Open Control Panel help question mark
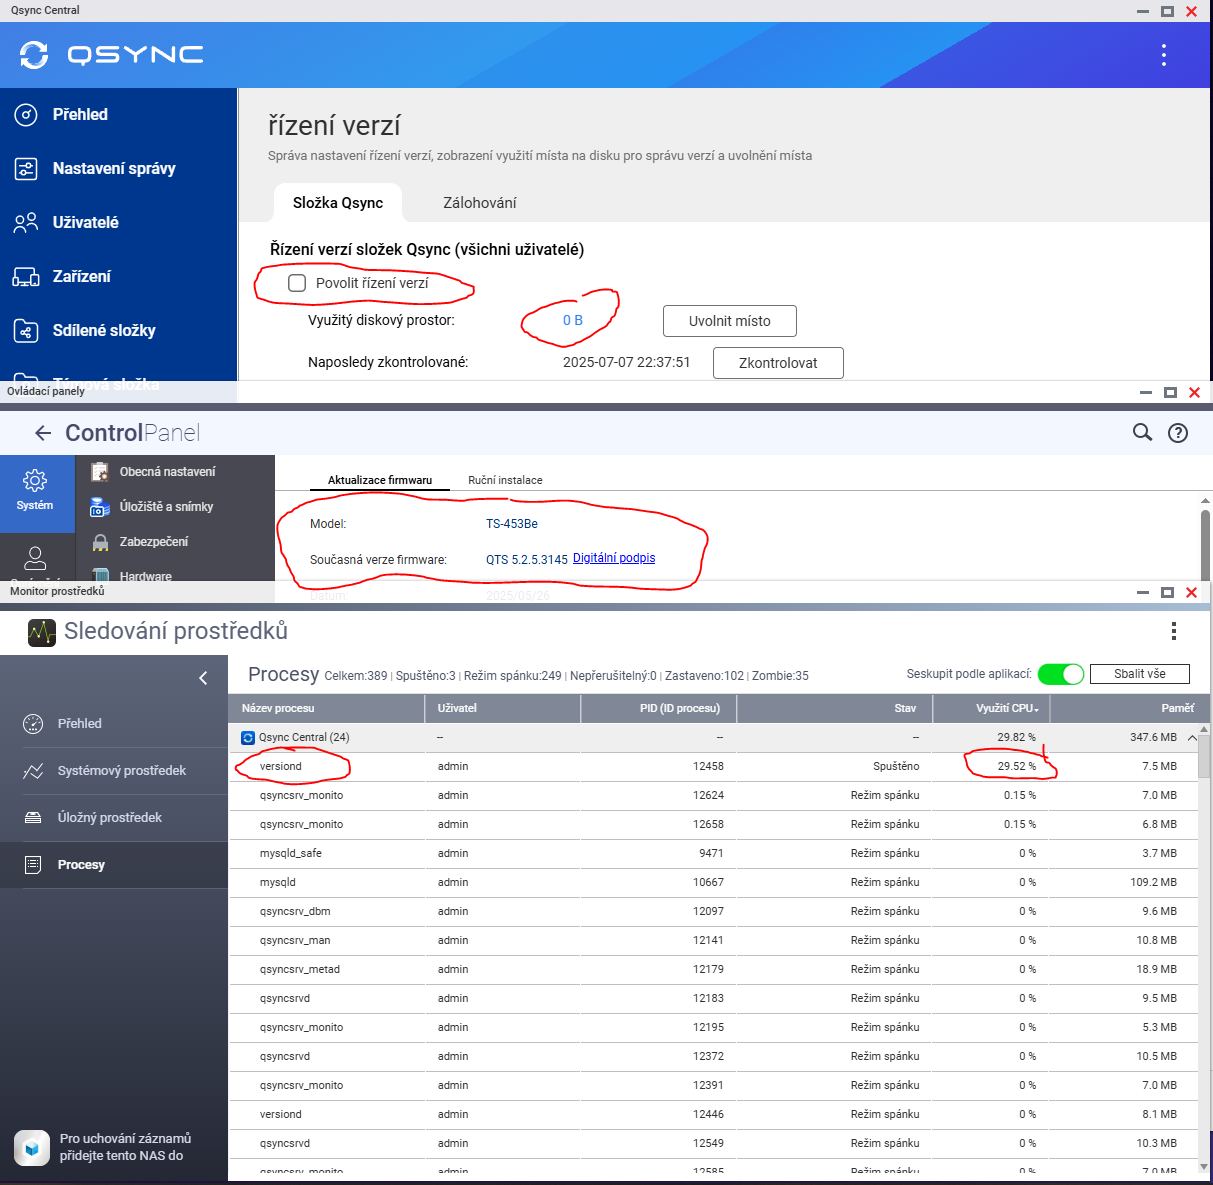The image size is (1213, 1185). click(x=1178, y=433)
